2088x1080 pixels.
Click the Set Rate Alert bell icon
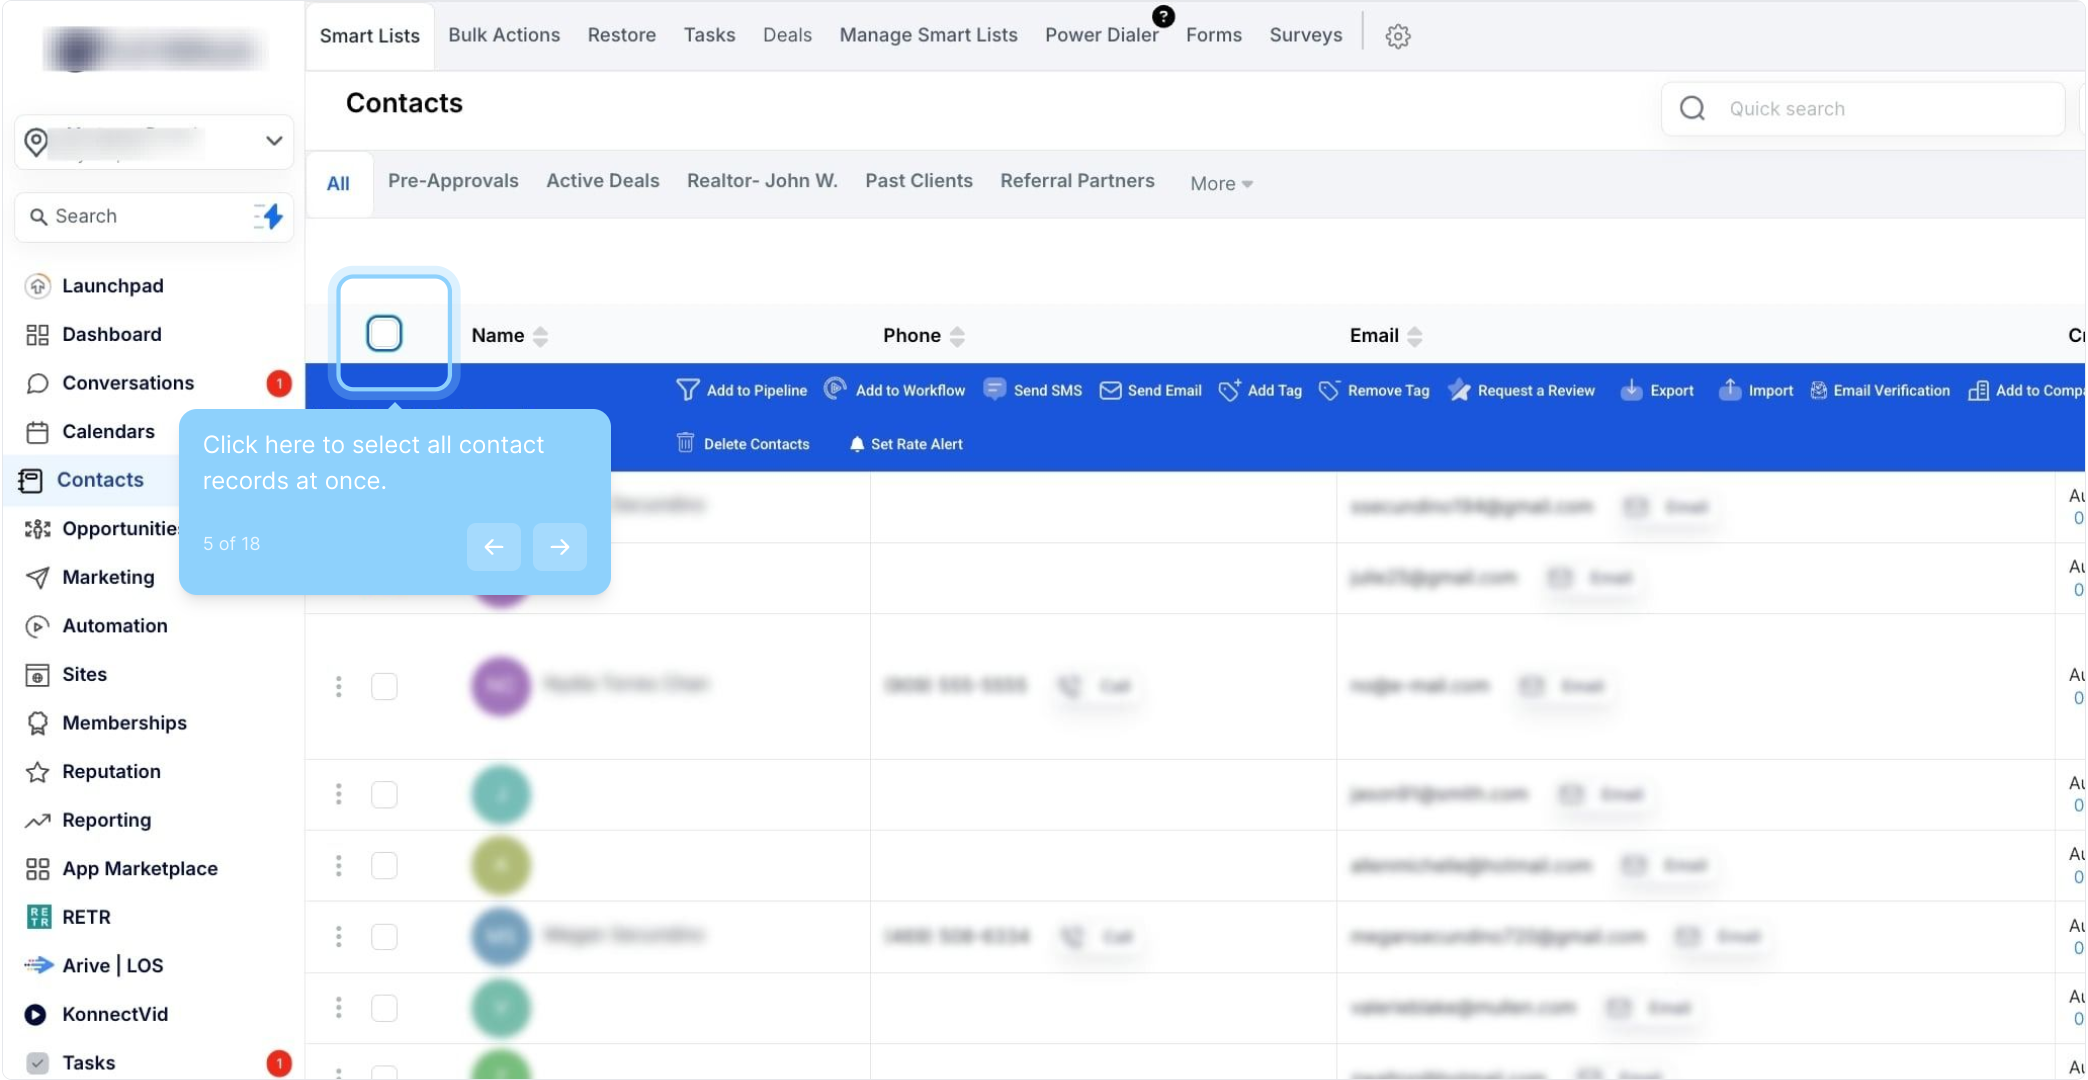point(856,444)
